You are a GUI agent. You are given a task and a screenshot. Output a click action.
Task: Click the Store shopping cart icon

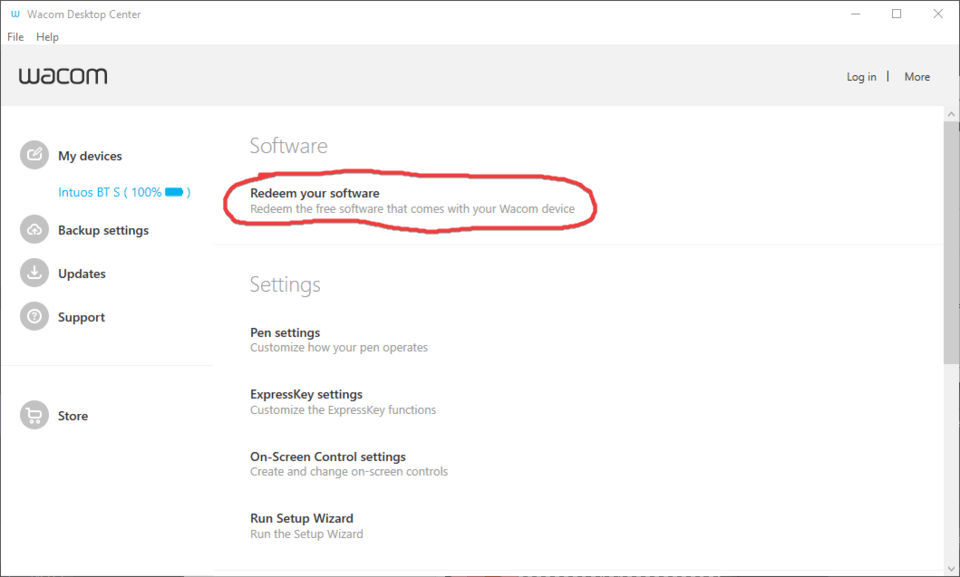pos(34,416)
